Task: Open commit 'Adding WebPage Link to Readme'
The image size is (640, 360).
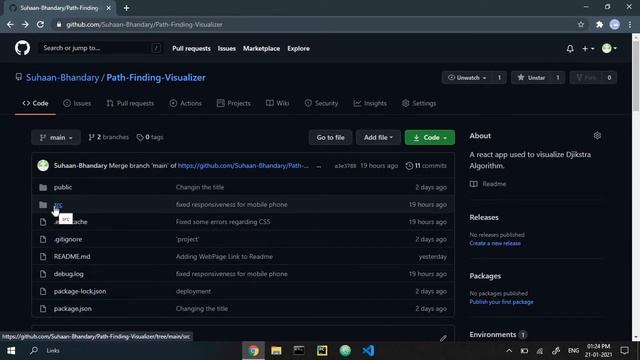Action: 224,257
